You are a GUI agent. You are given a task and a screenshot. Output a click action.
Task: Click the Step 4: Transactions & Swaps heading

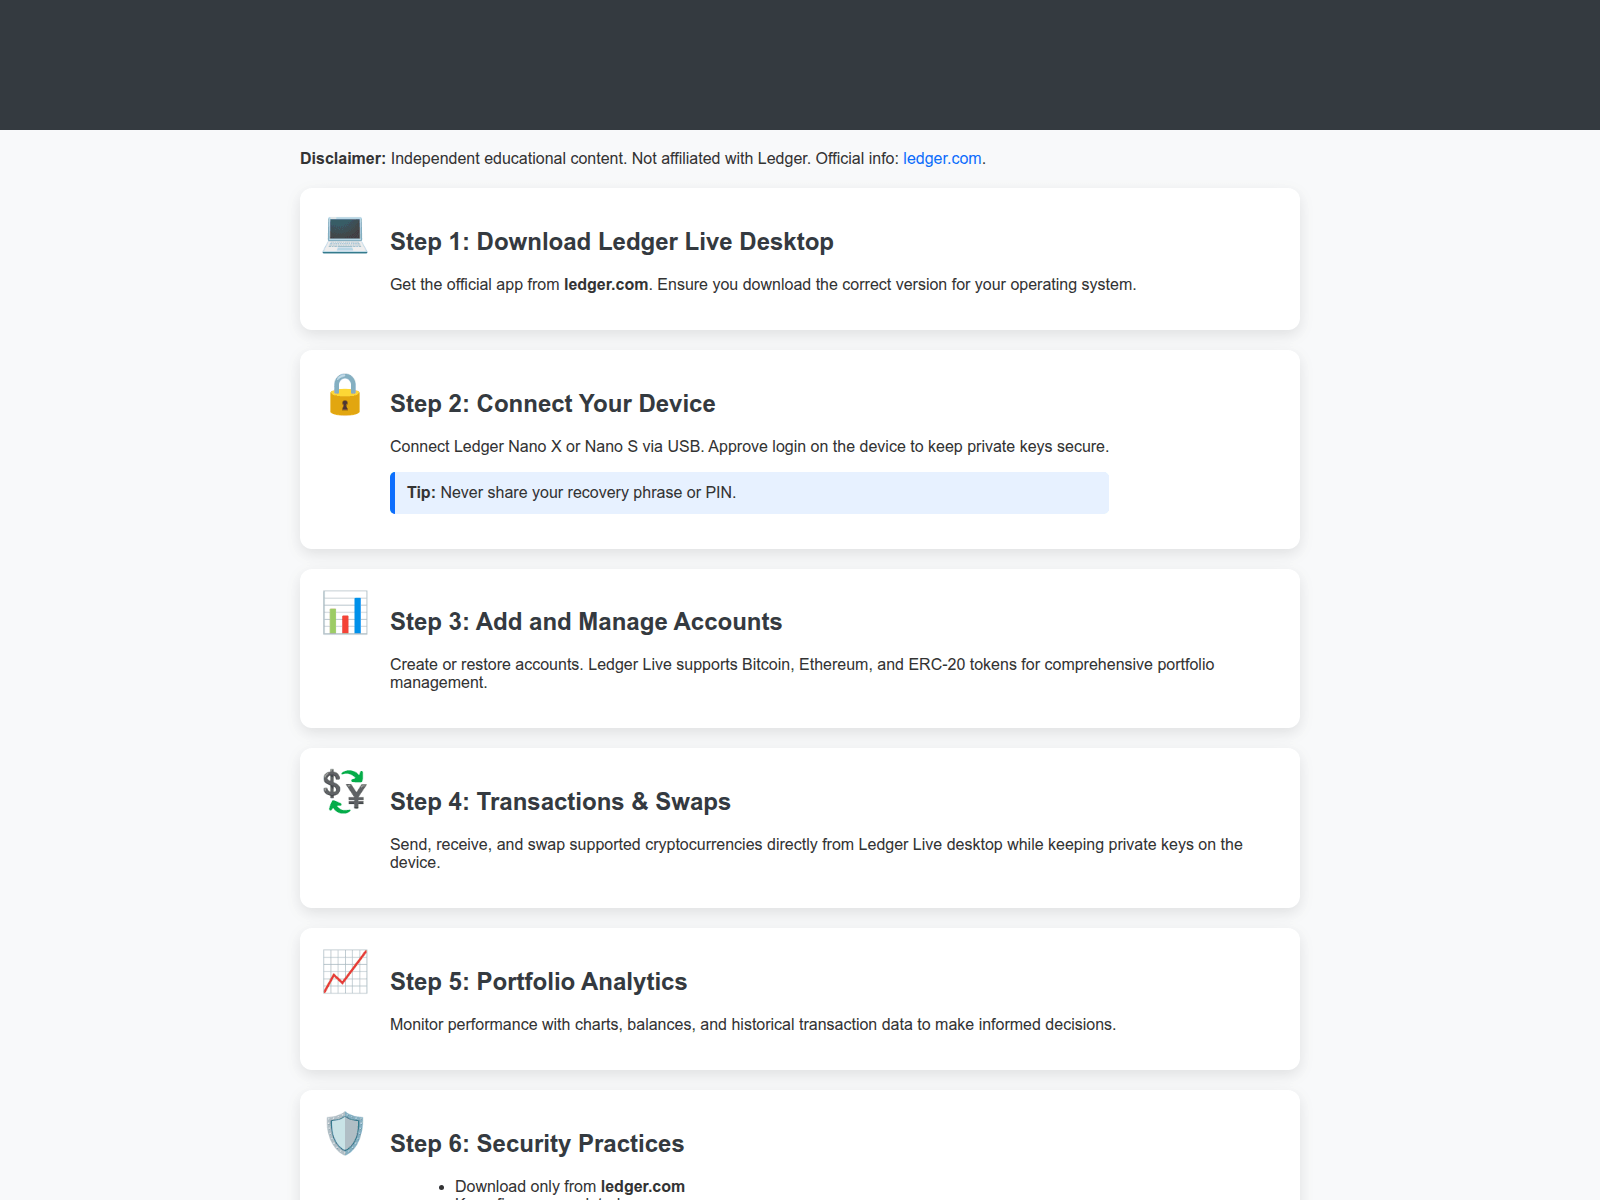pyautogui.click(x=560, y=802)
